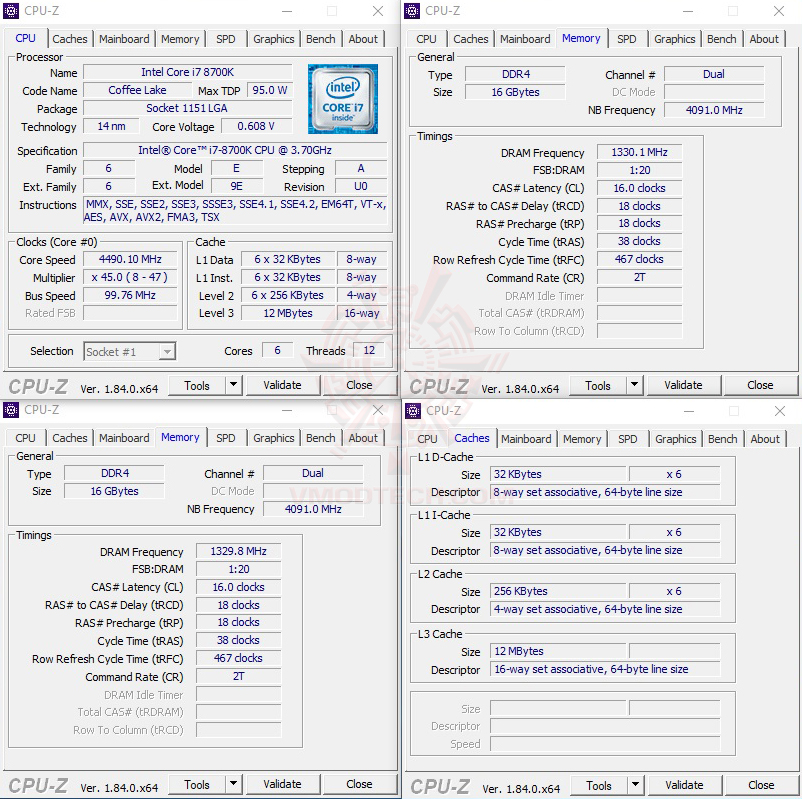Click the Name field showing Intel Core i7 8700K
Image resolution: width=802 pixels, height=799 pixels.
[x=188, y=72]
